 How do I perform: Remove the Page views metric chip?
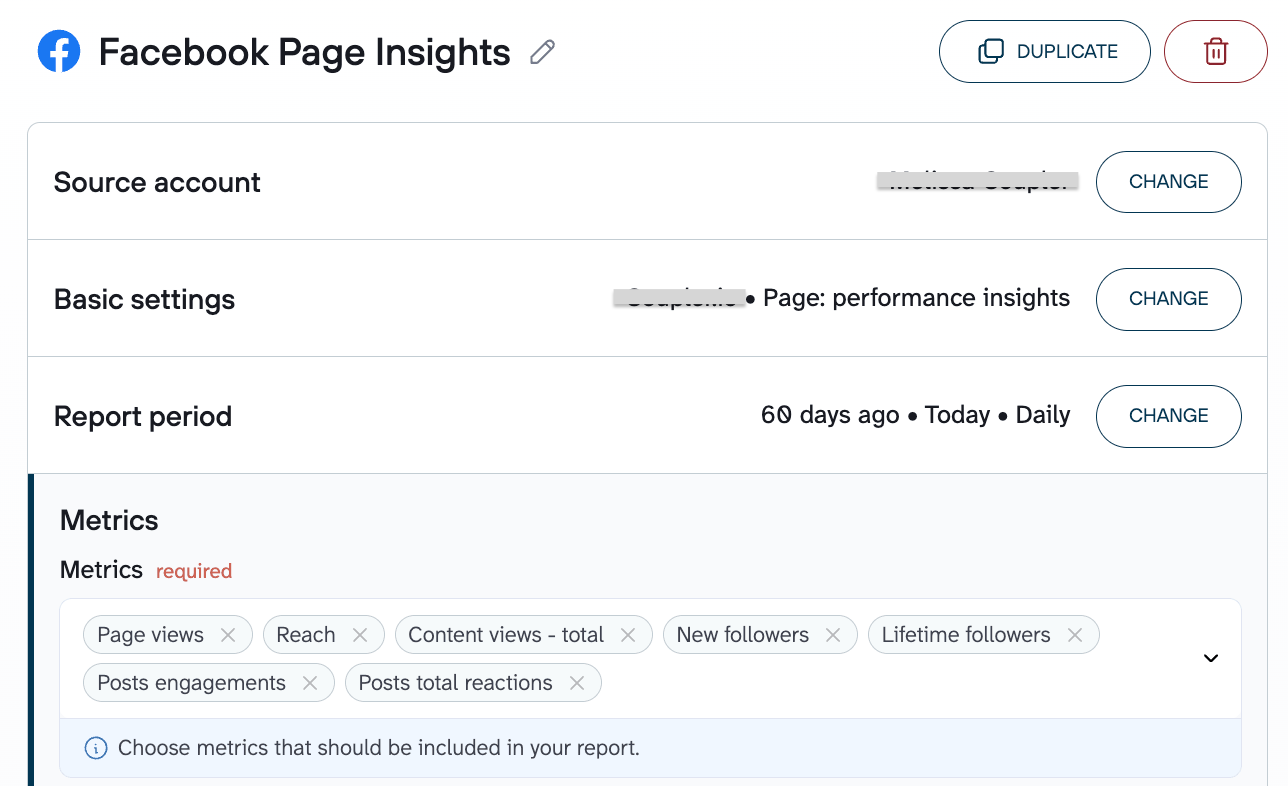228,635
